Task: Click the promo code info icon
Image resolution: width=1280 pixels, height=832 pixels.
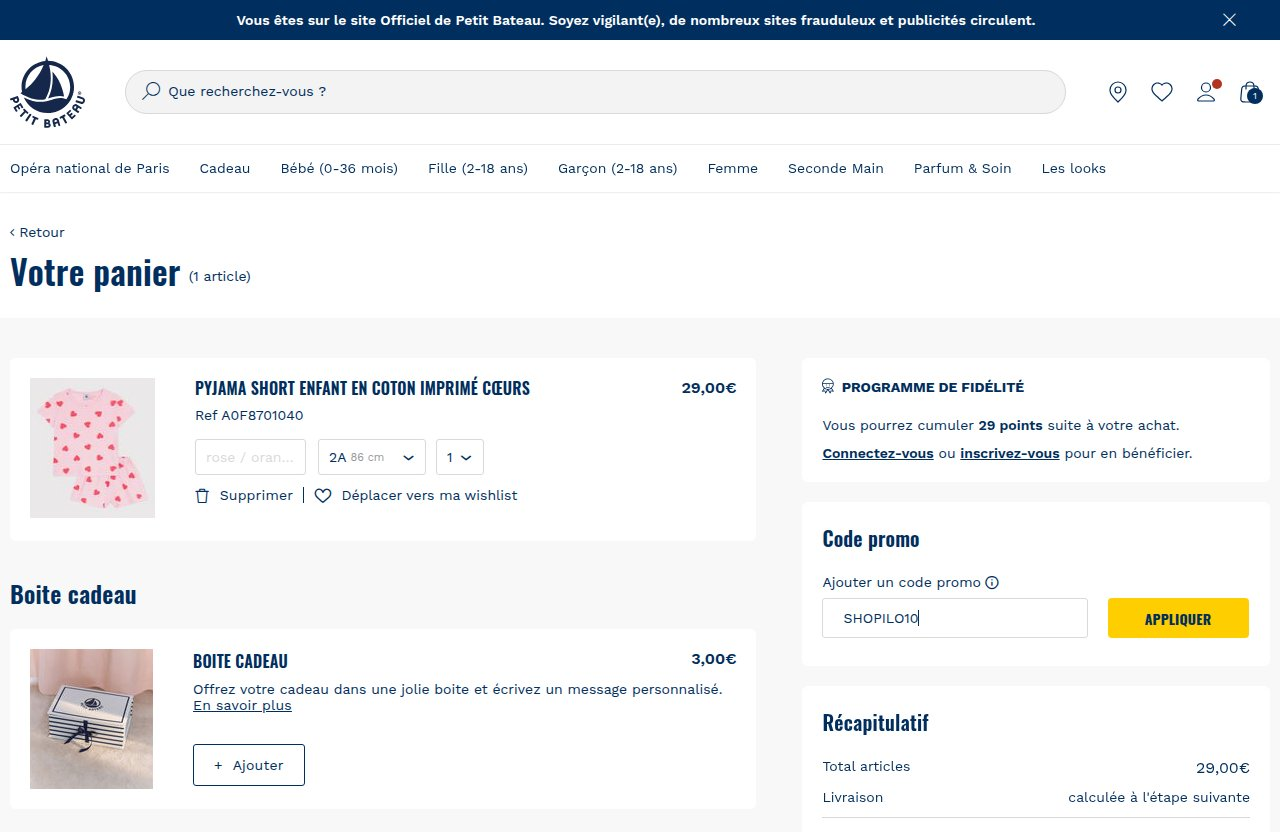Action: click(992, 582)
